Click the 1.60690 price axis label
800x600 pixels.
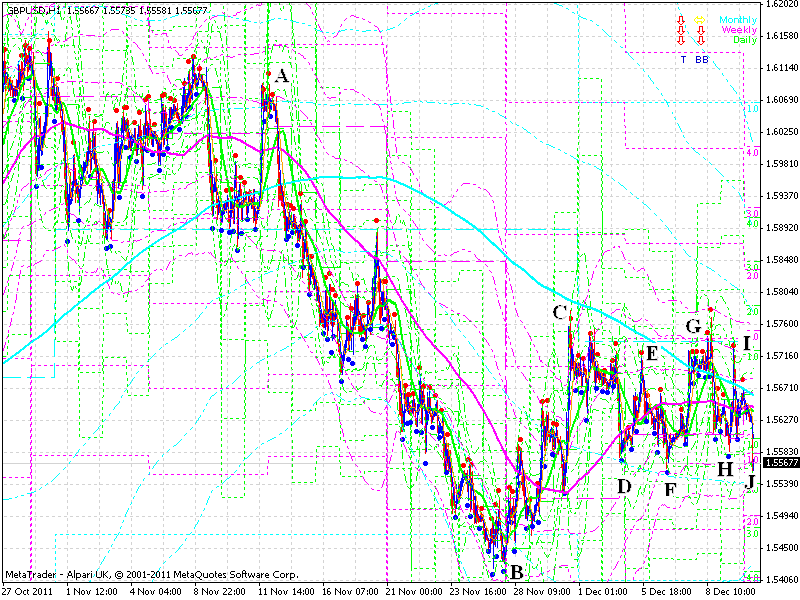coord(782,100)
